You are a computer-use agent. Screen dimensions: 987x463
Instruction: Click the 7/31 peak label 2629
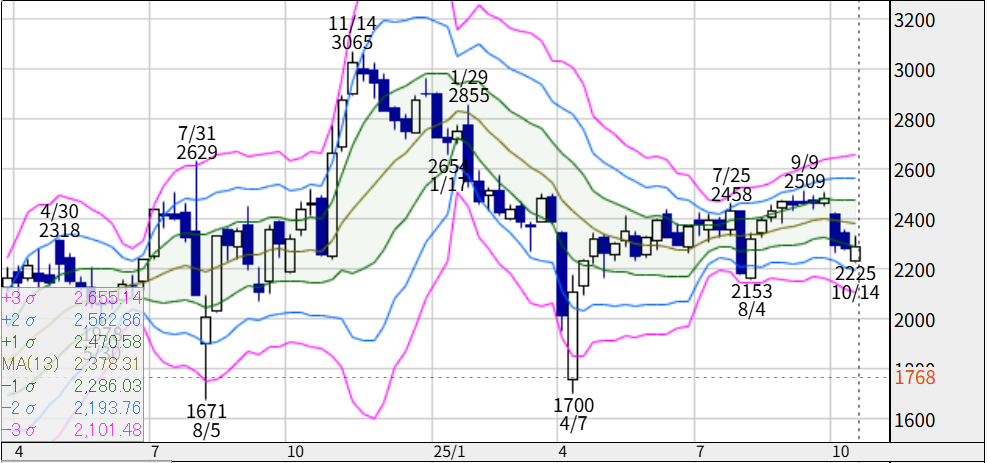pos(197,151)
